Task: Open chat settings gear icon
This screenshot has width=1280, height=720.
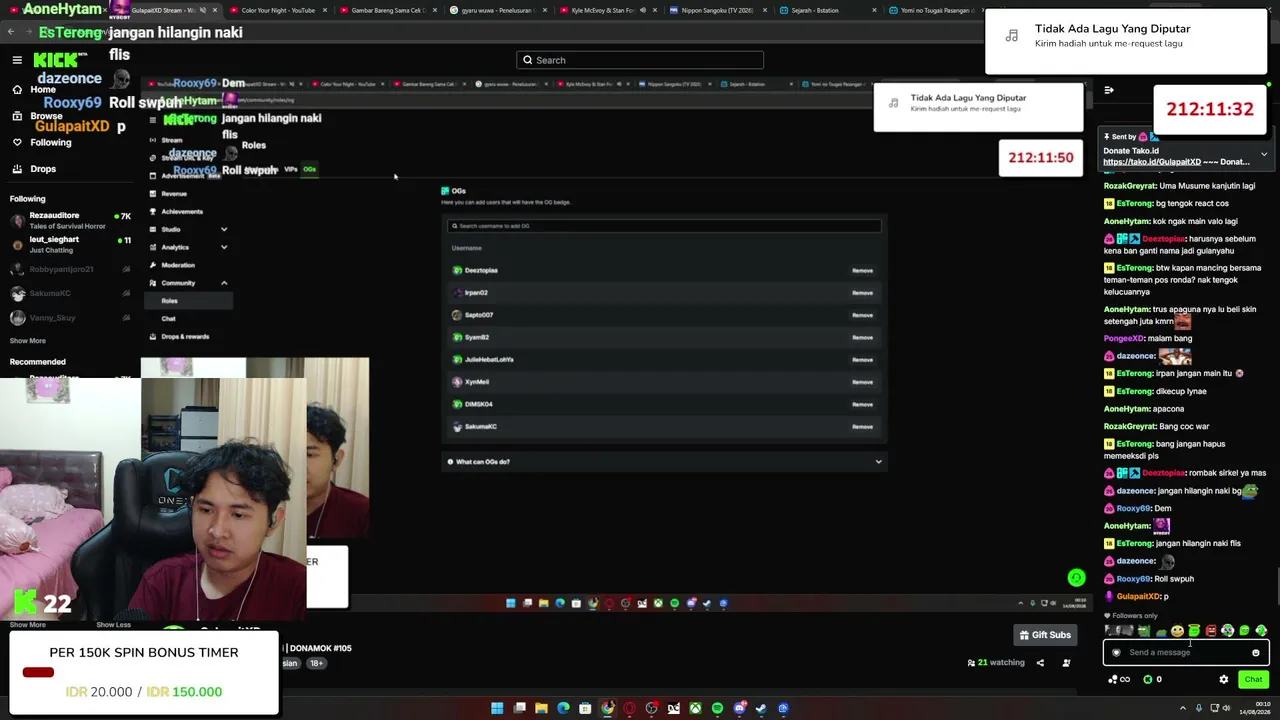Action: 1223,679
